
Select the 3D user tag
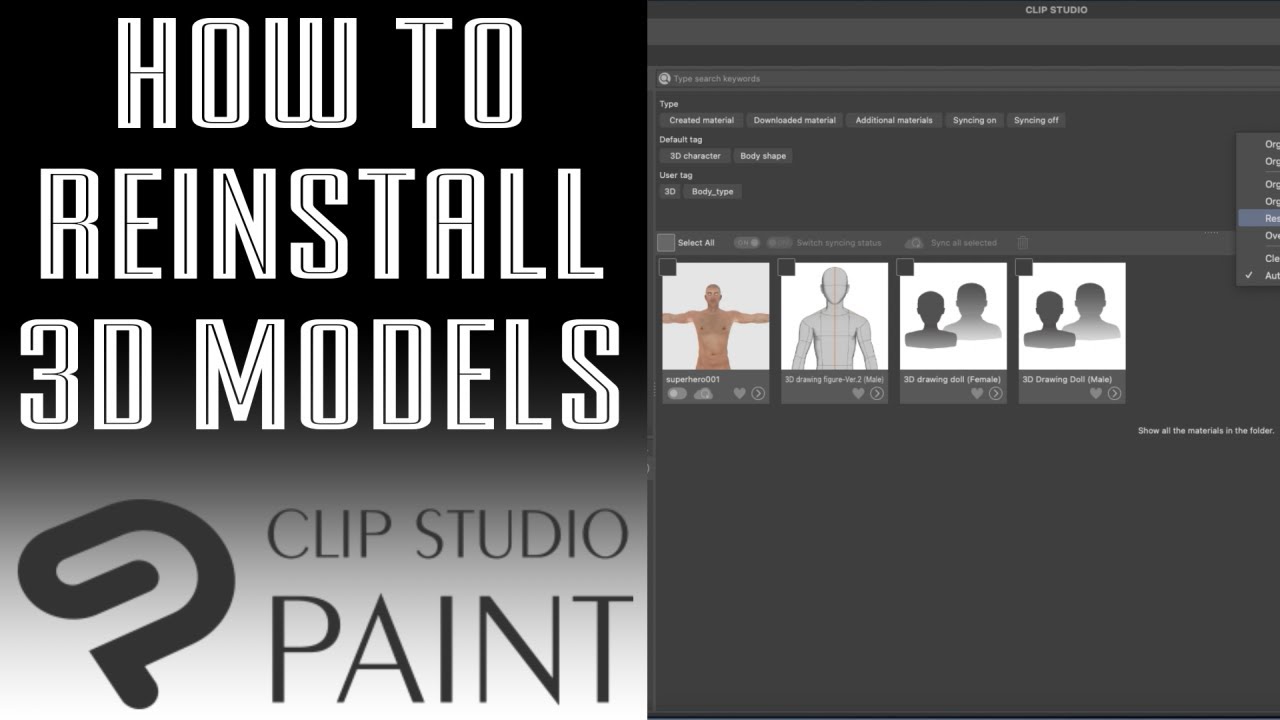[x=670, y=191]
